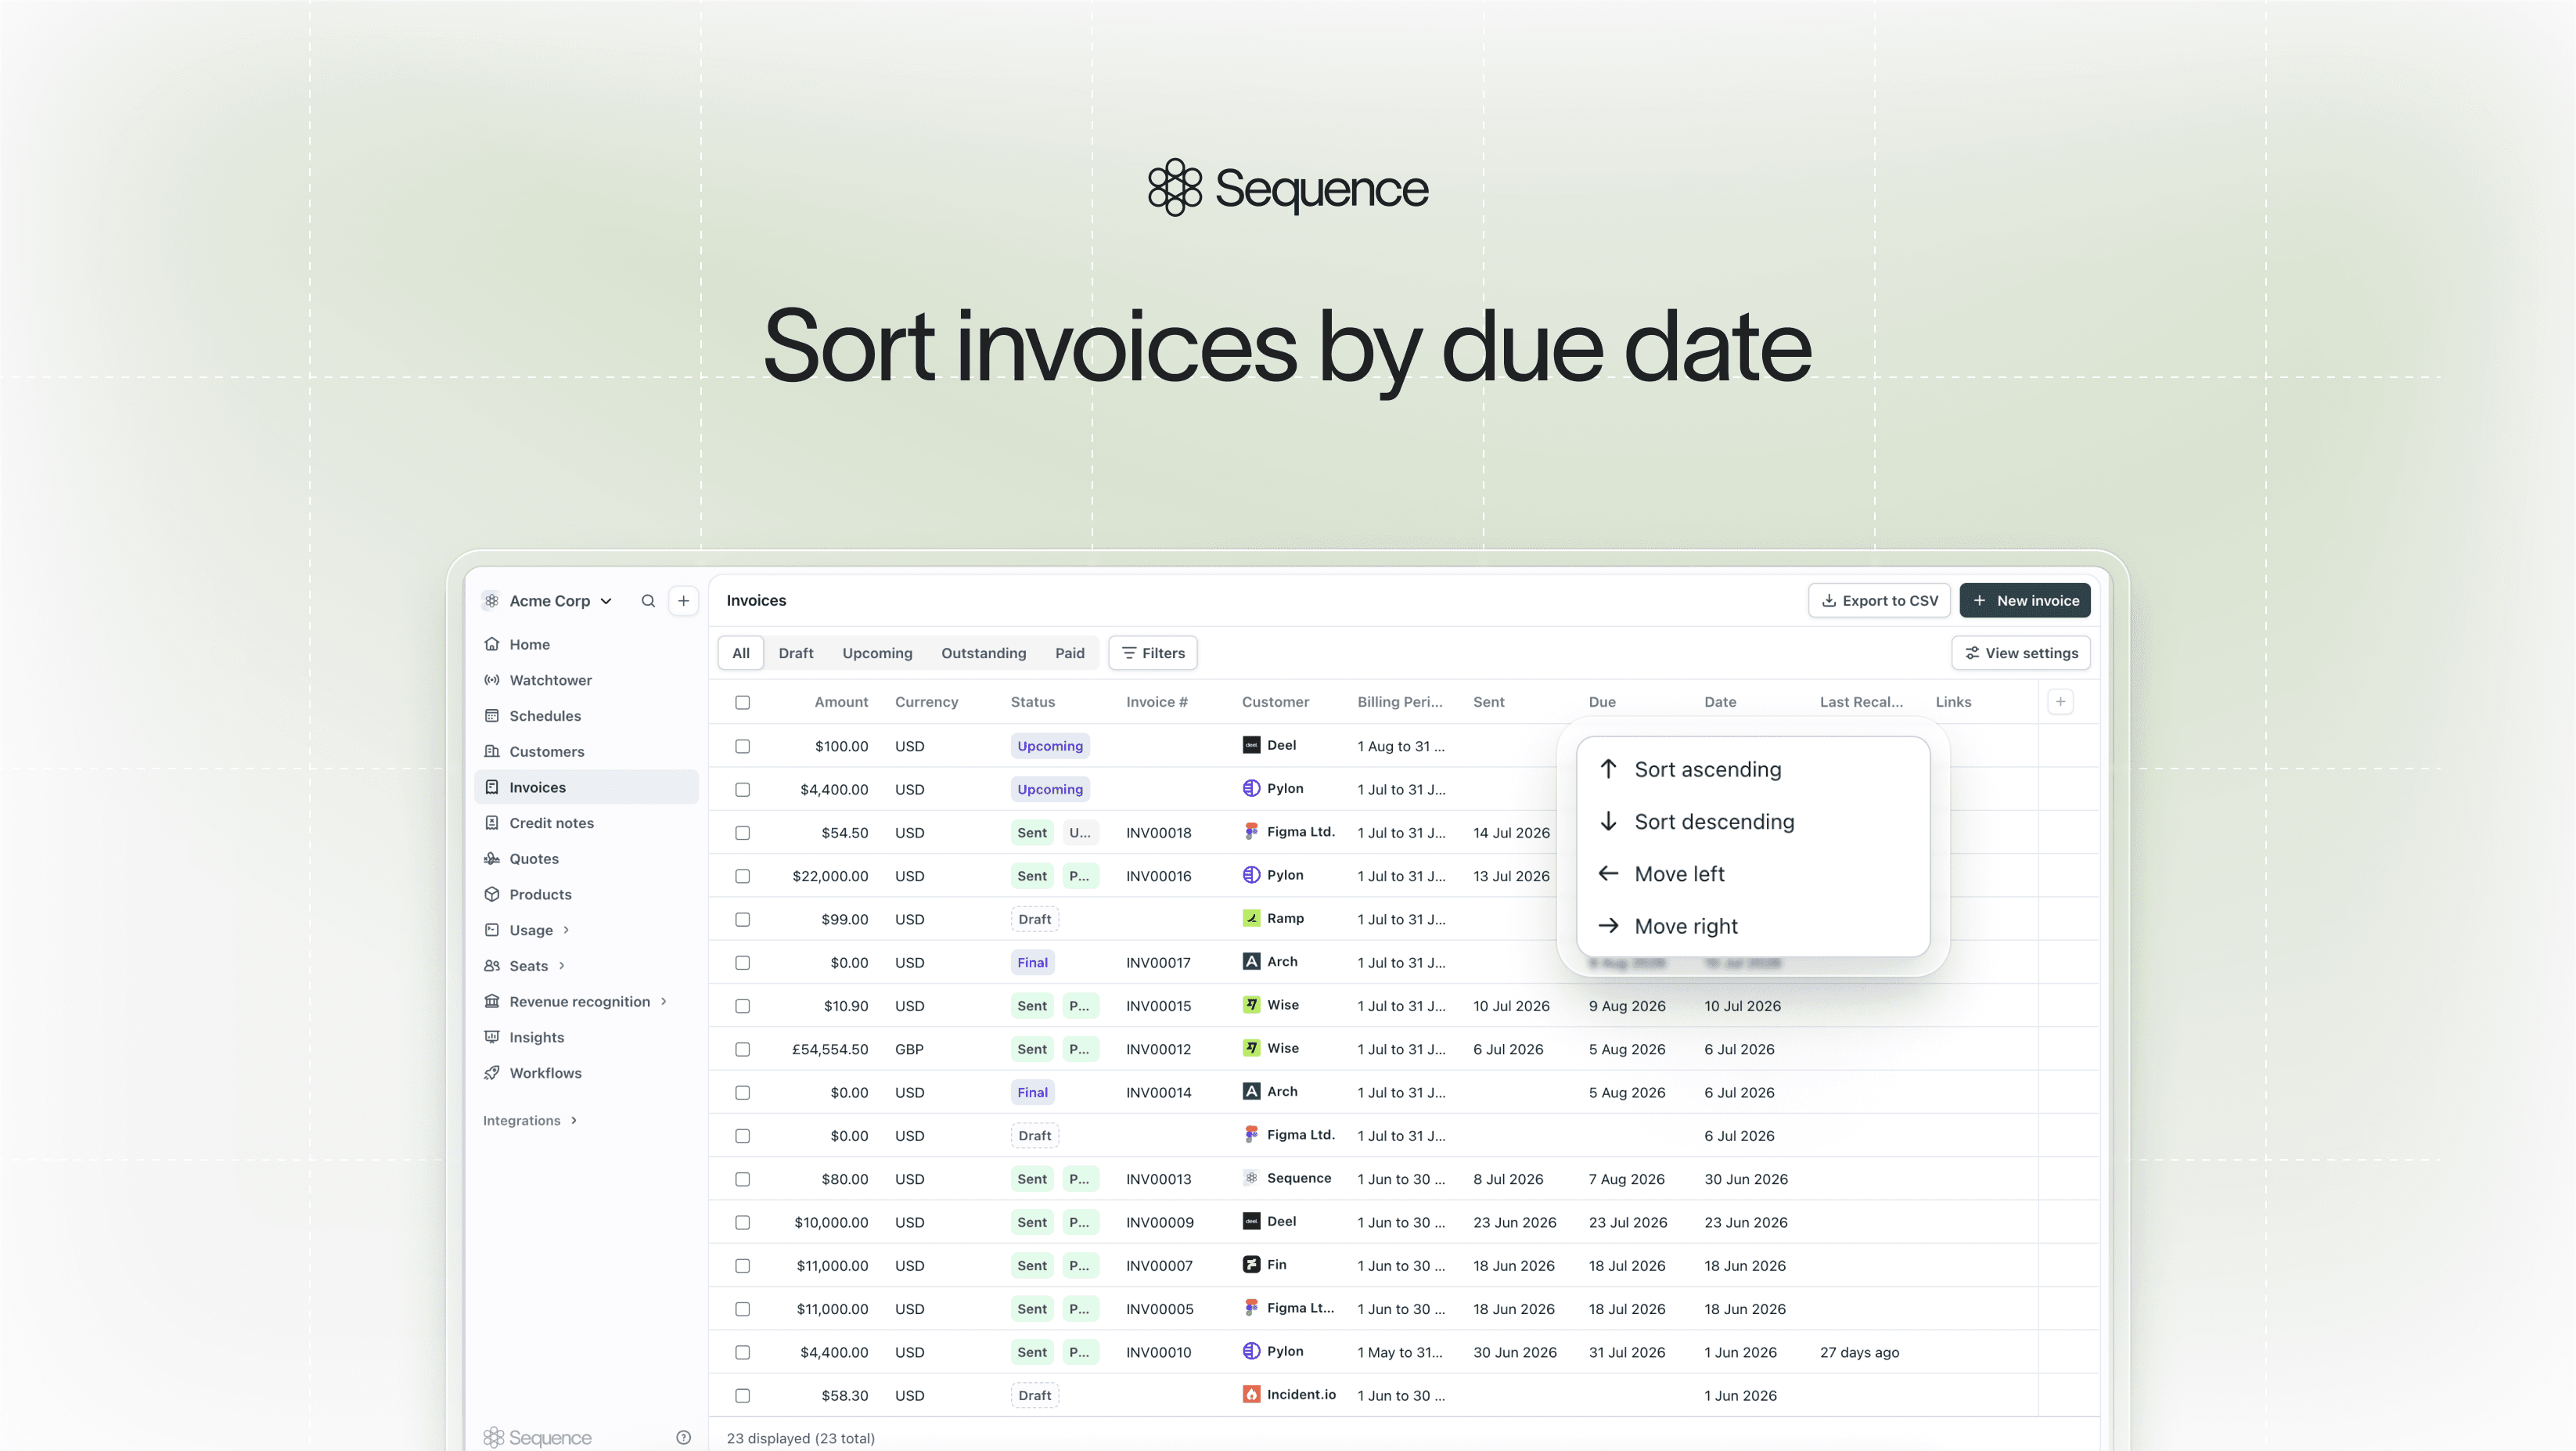Click the Final status badge for INV00014

[x=1032, y=1092]
